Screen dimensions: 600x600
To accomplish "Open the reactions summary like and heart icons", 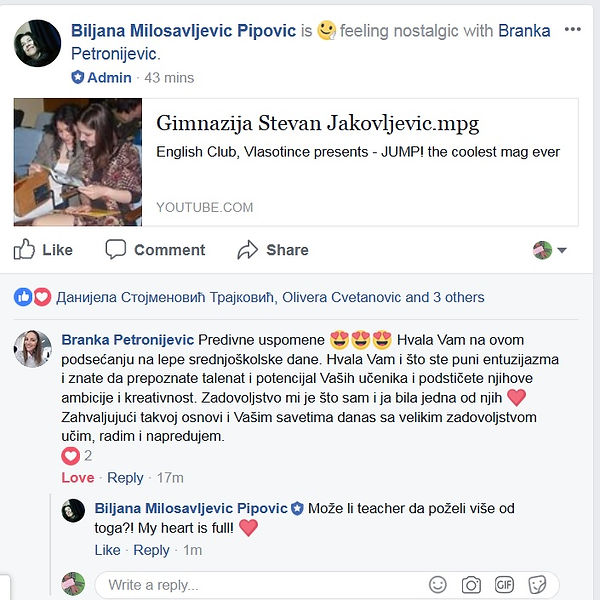I will point(32,297).
